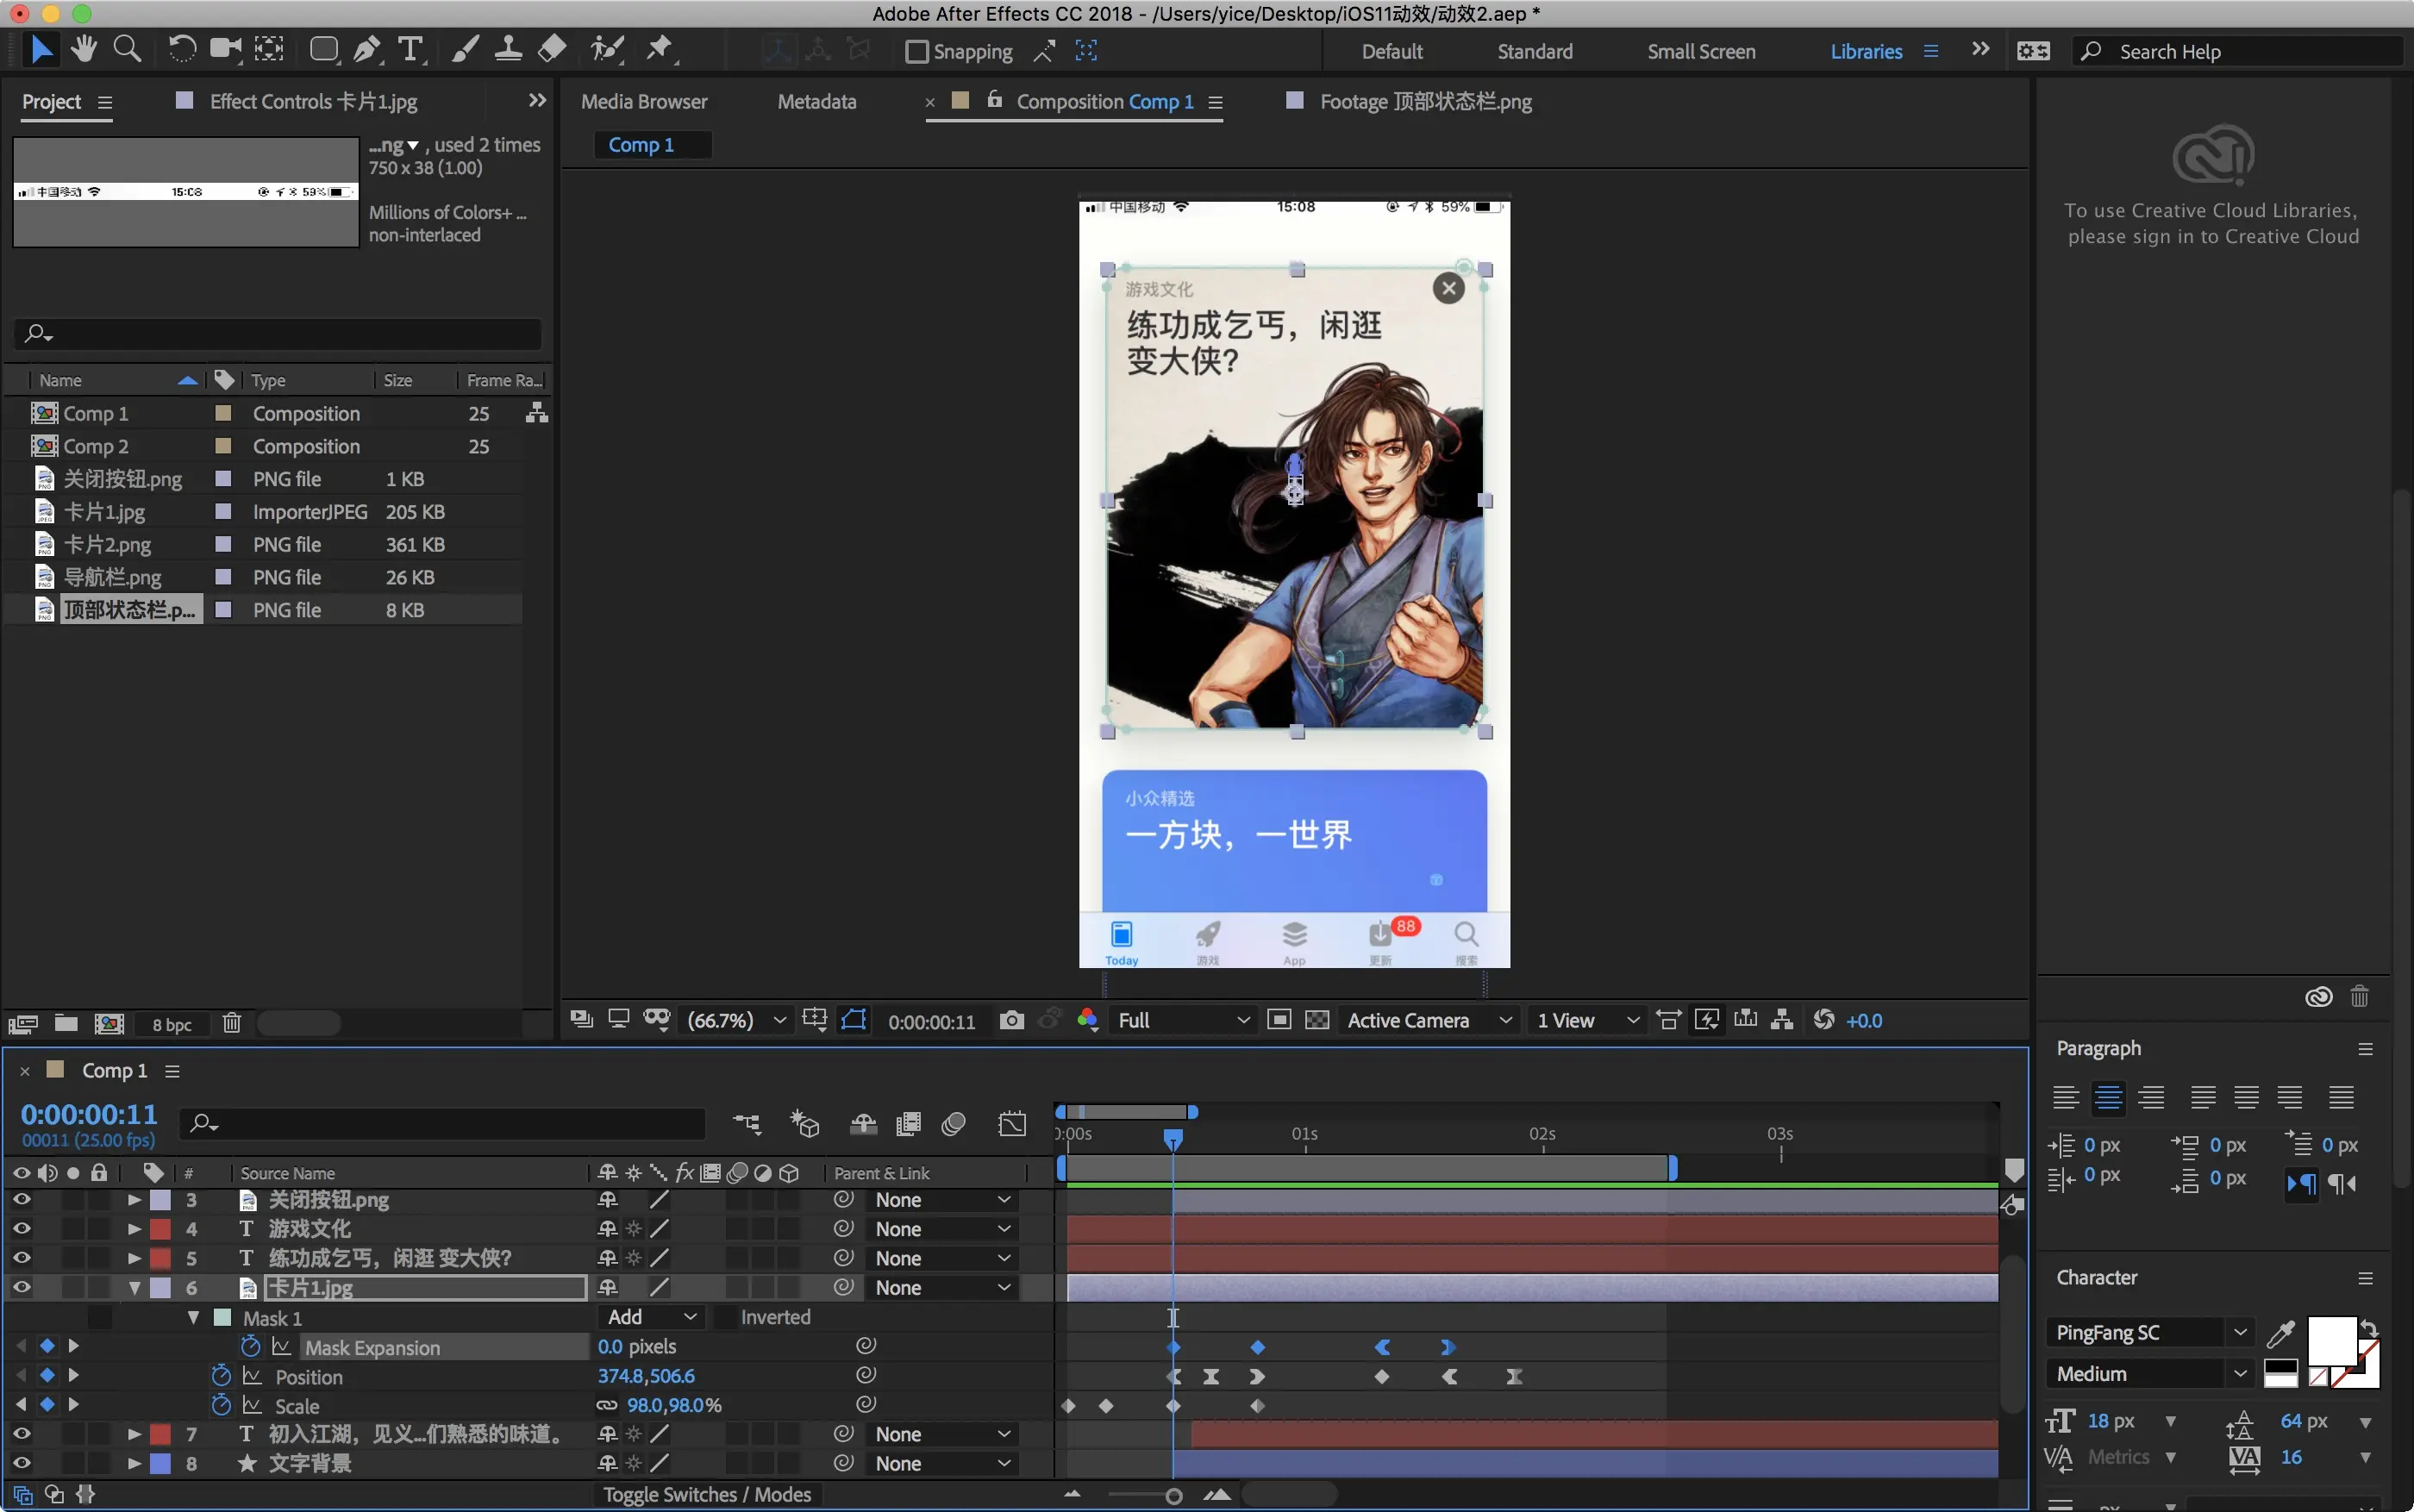This screenshot has width=2414, height=1512.
Task: Enable the Snapping checkbox
Action: pos(916,51)
